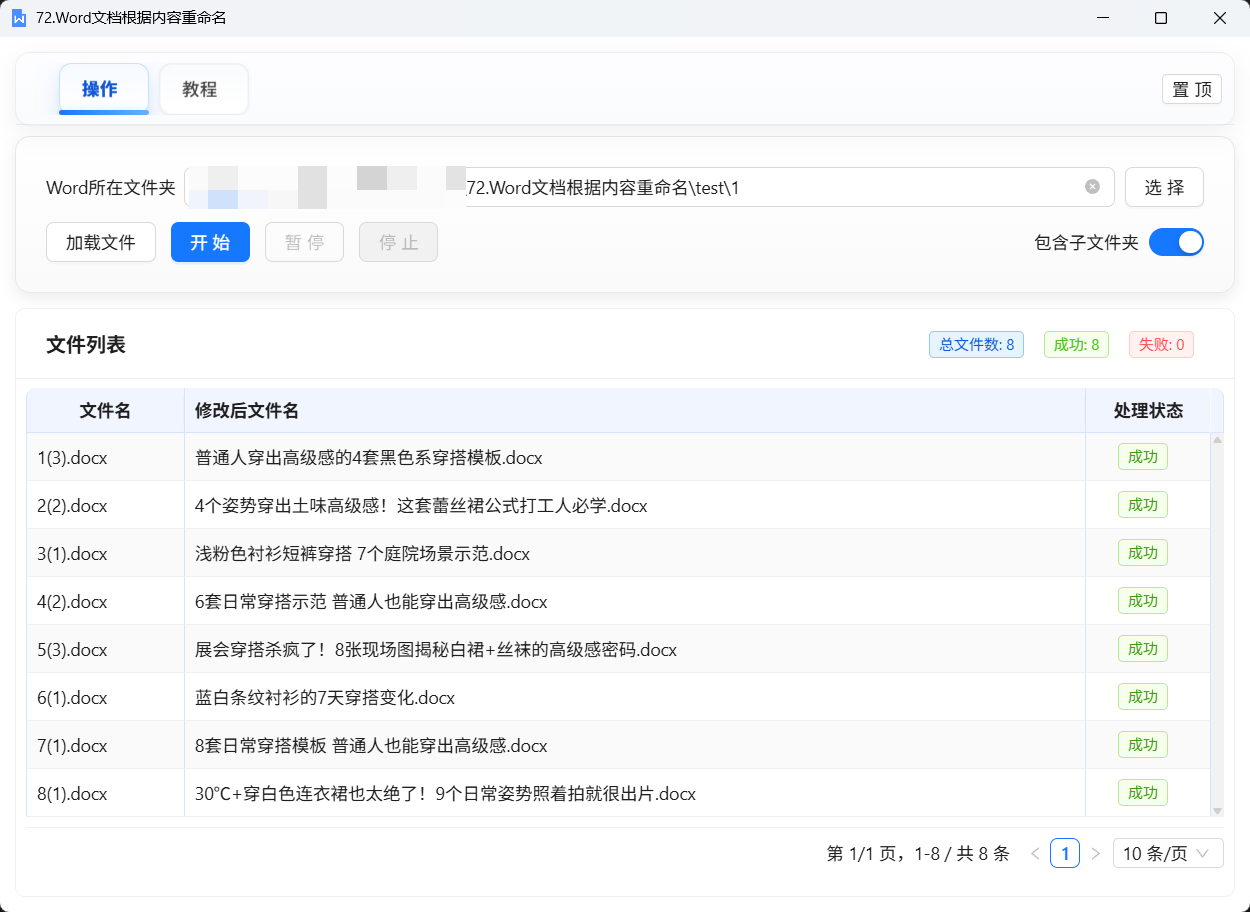Click the app logo in the title bar
Viewport: 1250px width, 912px height.
pos(19,17)
